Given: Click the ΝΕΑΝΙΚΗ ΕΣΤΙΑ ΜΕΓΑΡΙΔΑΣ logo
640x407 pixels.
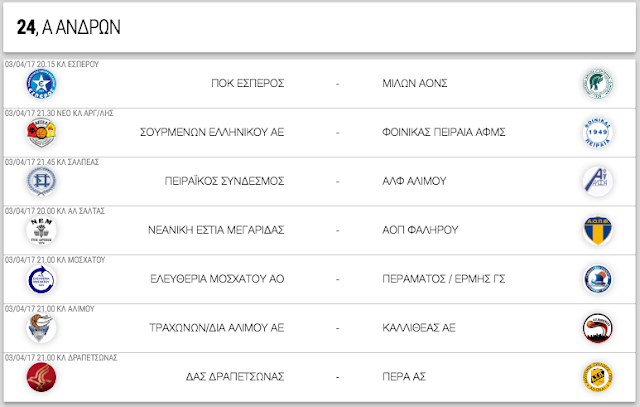Looking at the screenshot, I should 41,231.
